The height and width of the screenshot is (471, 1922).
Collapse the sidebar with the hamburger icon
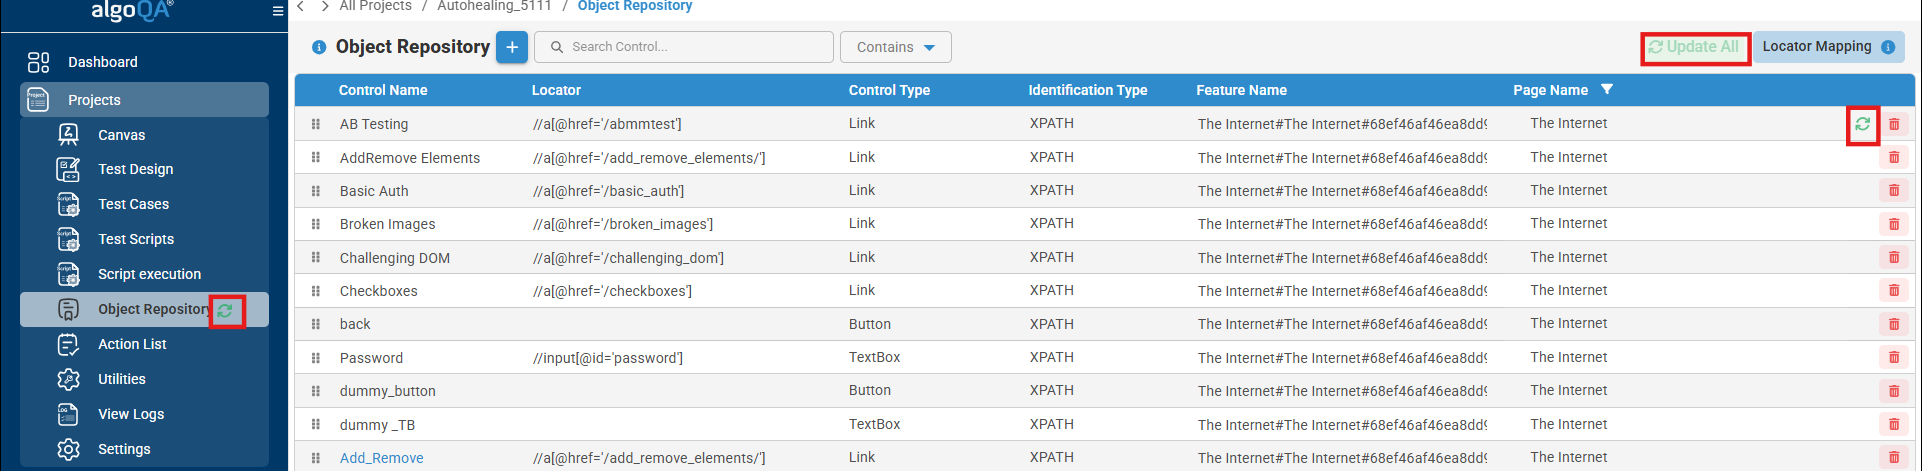278,11
